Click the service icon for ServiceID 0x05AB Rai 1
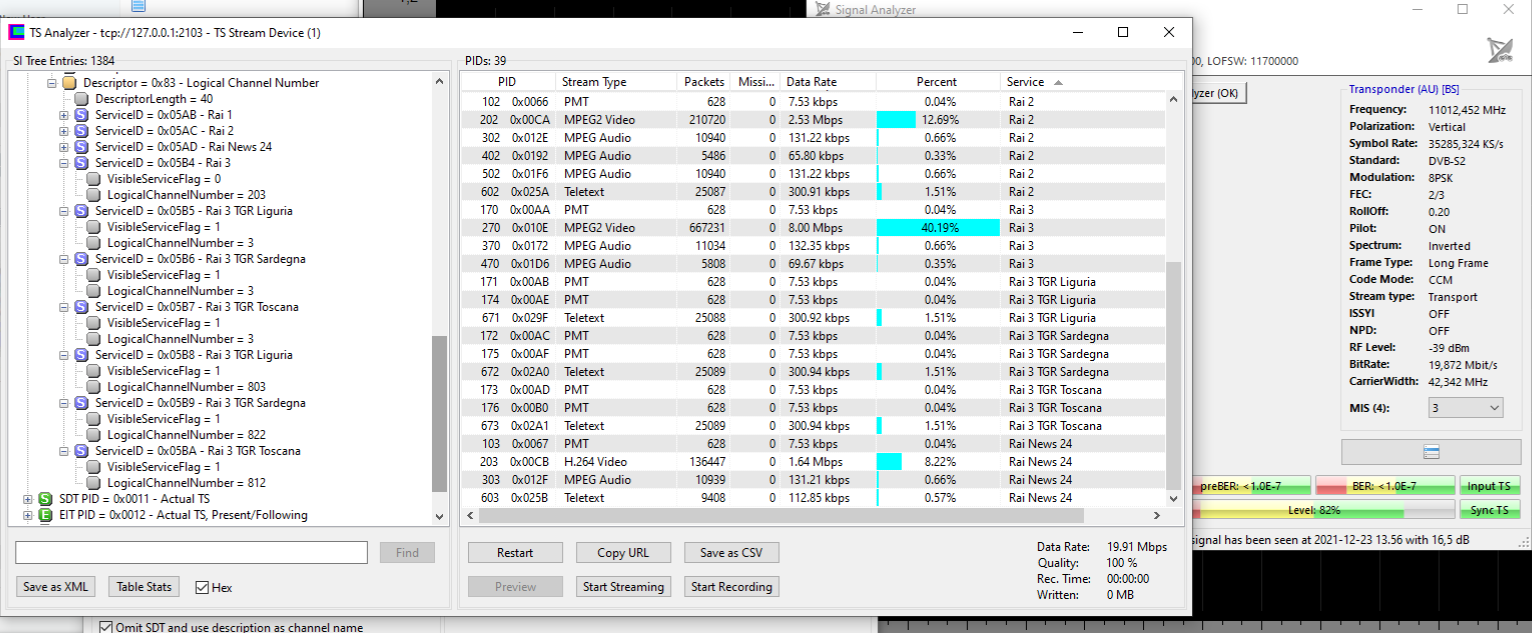The width and height of the screenshot is (1532, 633). point(82,115)
